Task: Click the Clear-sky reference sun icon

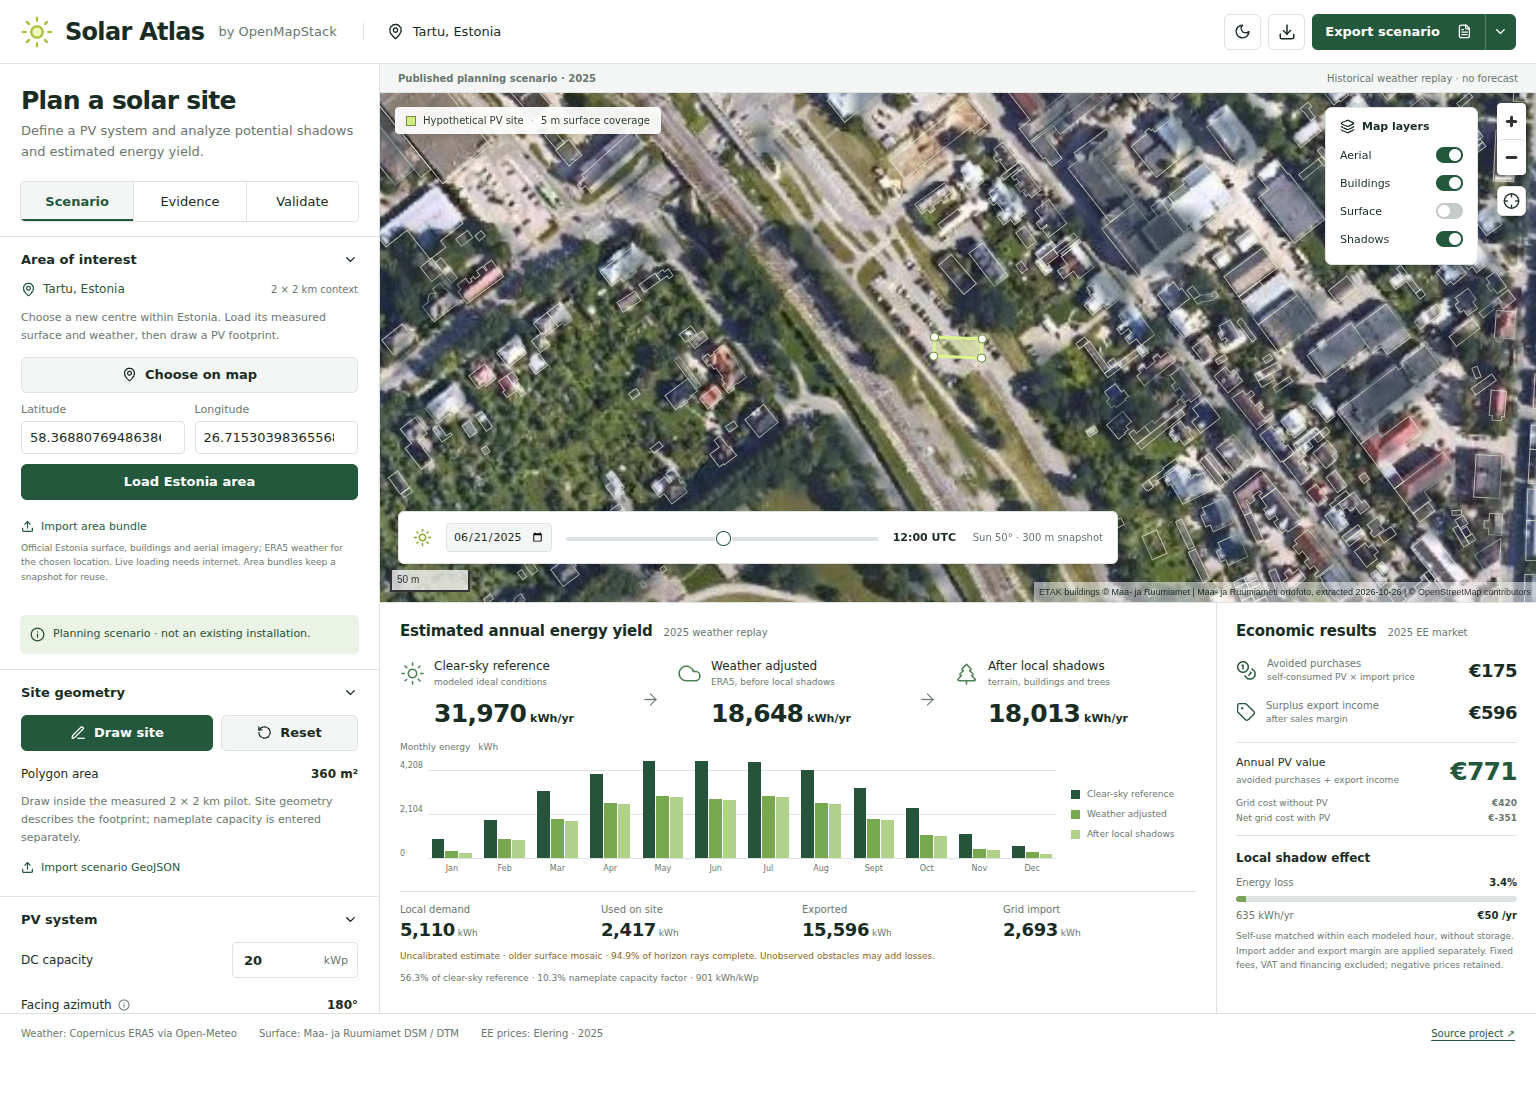Action: coord(412,673)
